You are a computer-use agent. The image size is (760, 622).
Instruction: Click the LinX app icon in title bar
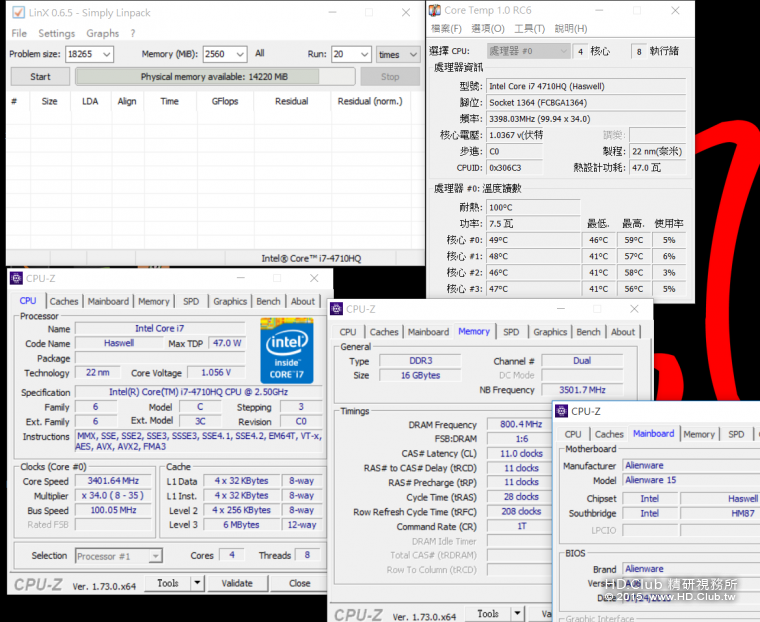pyautogui.click(x=18, y=12)
